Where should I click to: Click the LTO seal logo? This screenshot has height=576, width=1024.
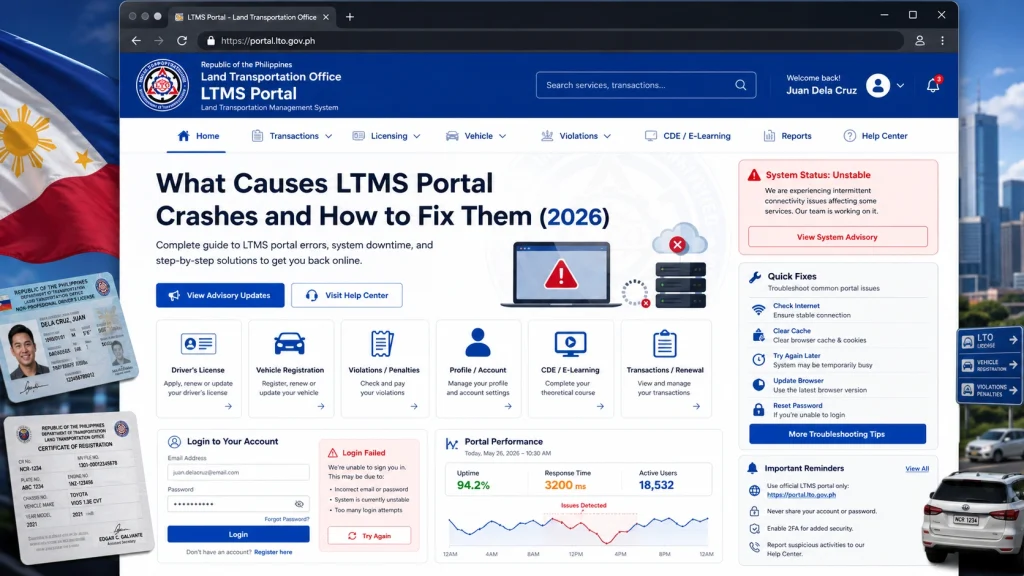tap(163, 85)
